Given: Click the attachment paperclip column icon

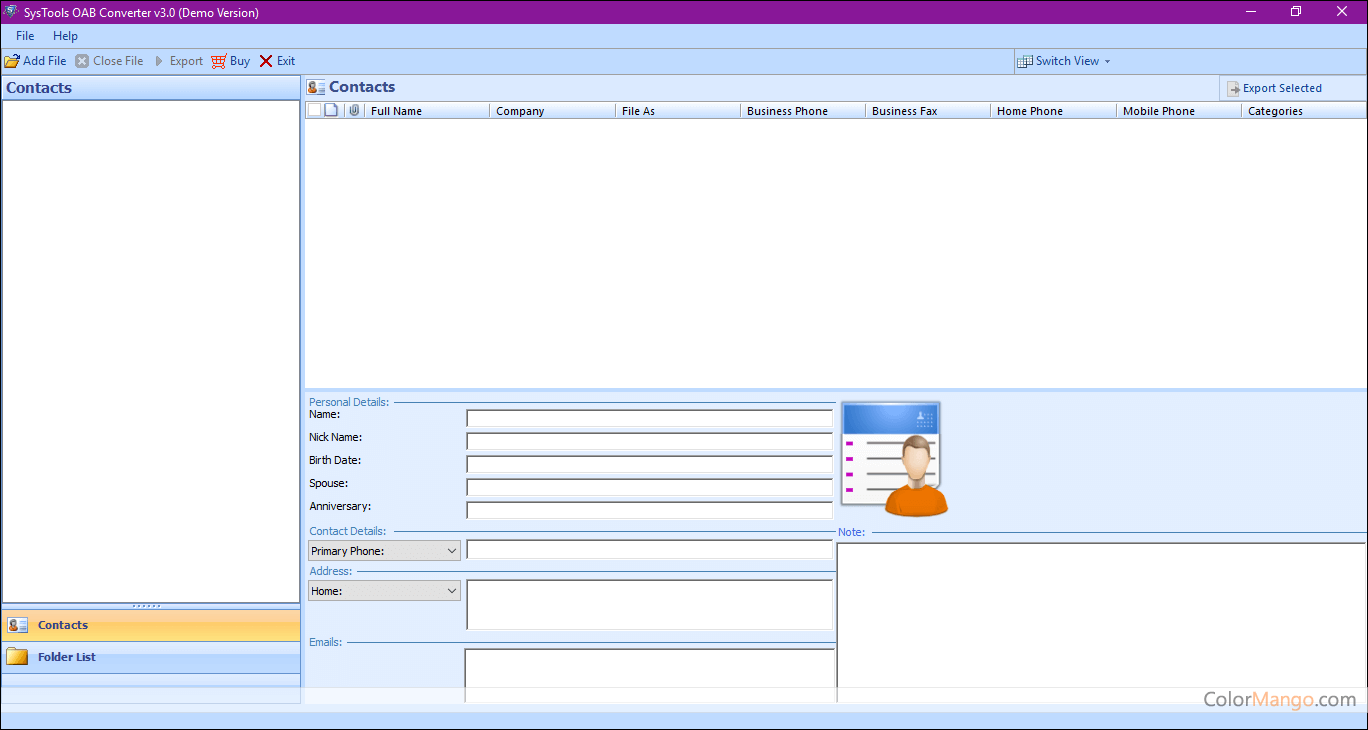Looking at the screenshot, I should click(354, 111).
